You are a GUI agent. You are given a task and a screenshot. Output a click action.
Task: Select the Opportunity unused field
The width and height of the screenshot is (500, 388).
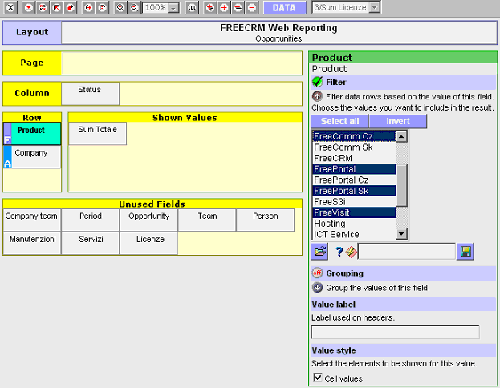[149, 220]
